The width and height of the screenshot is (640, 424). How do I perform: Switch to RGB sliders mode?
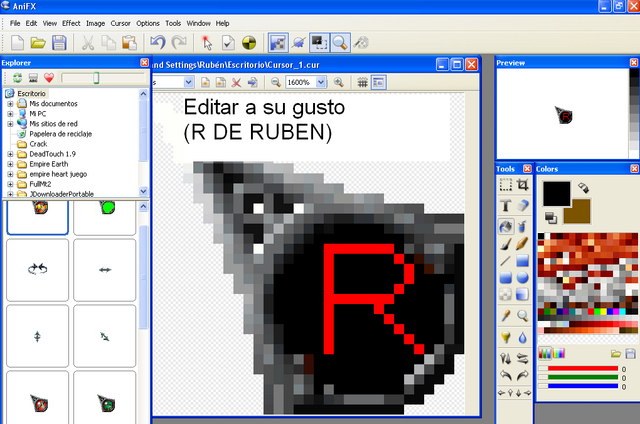click(x=545, y=353)
